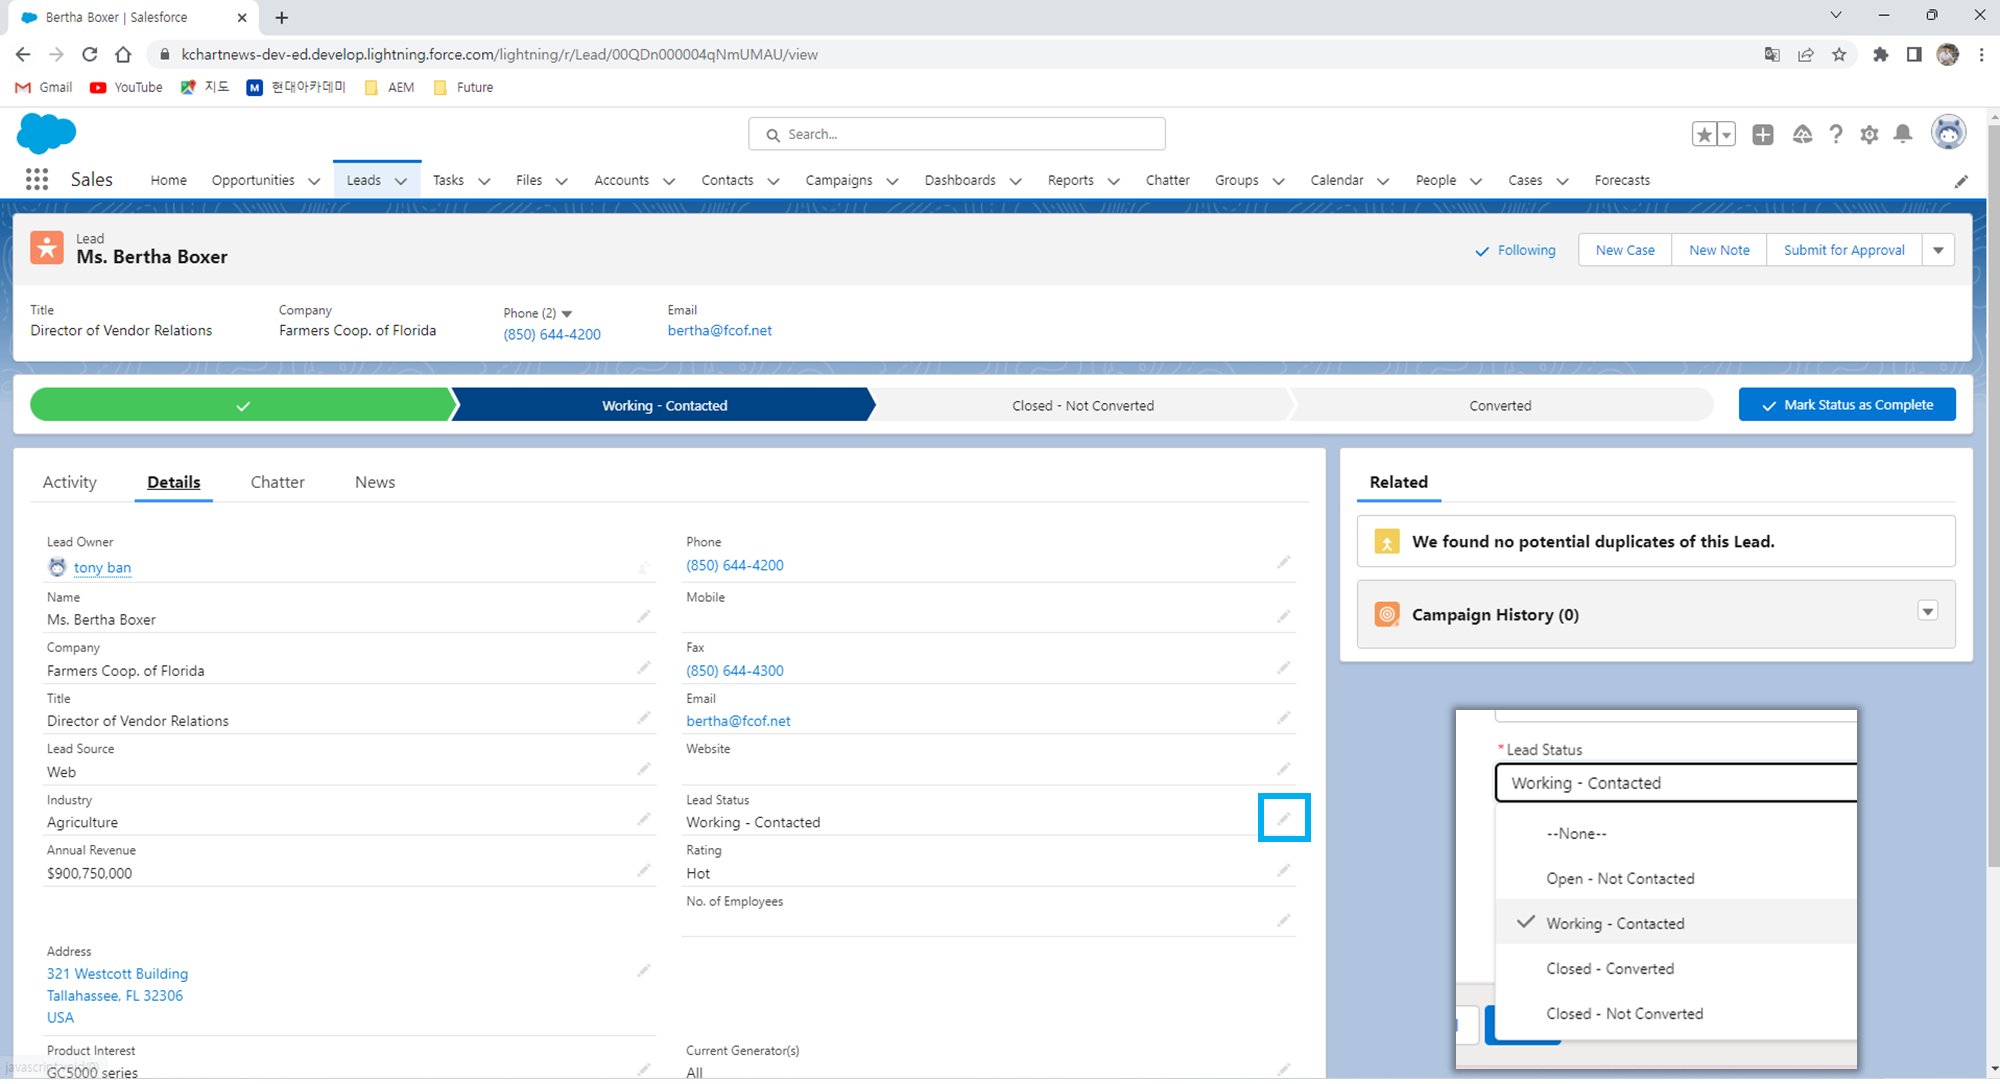Open the tony ban owner link
The image size is (2000, 1084).
102,567
